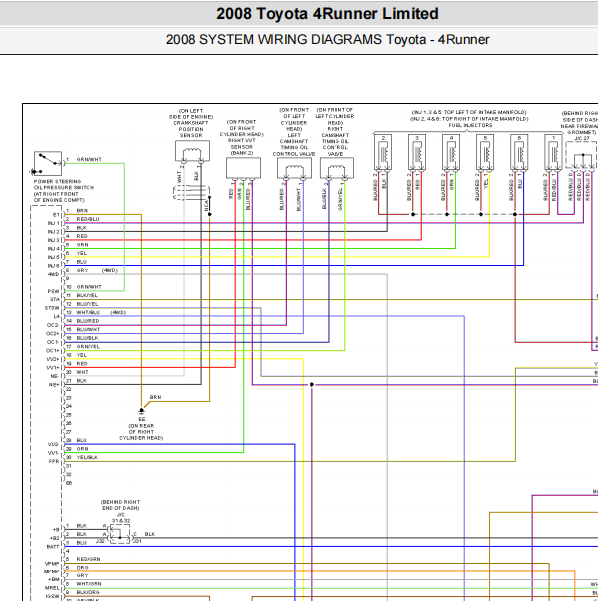Click the 'WHT' wire label at NE- pin 20

tap(82, 372)
